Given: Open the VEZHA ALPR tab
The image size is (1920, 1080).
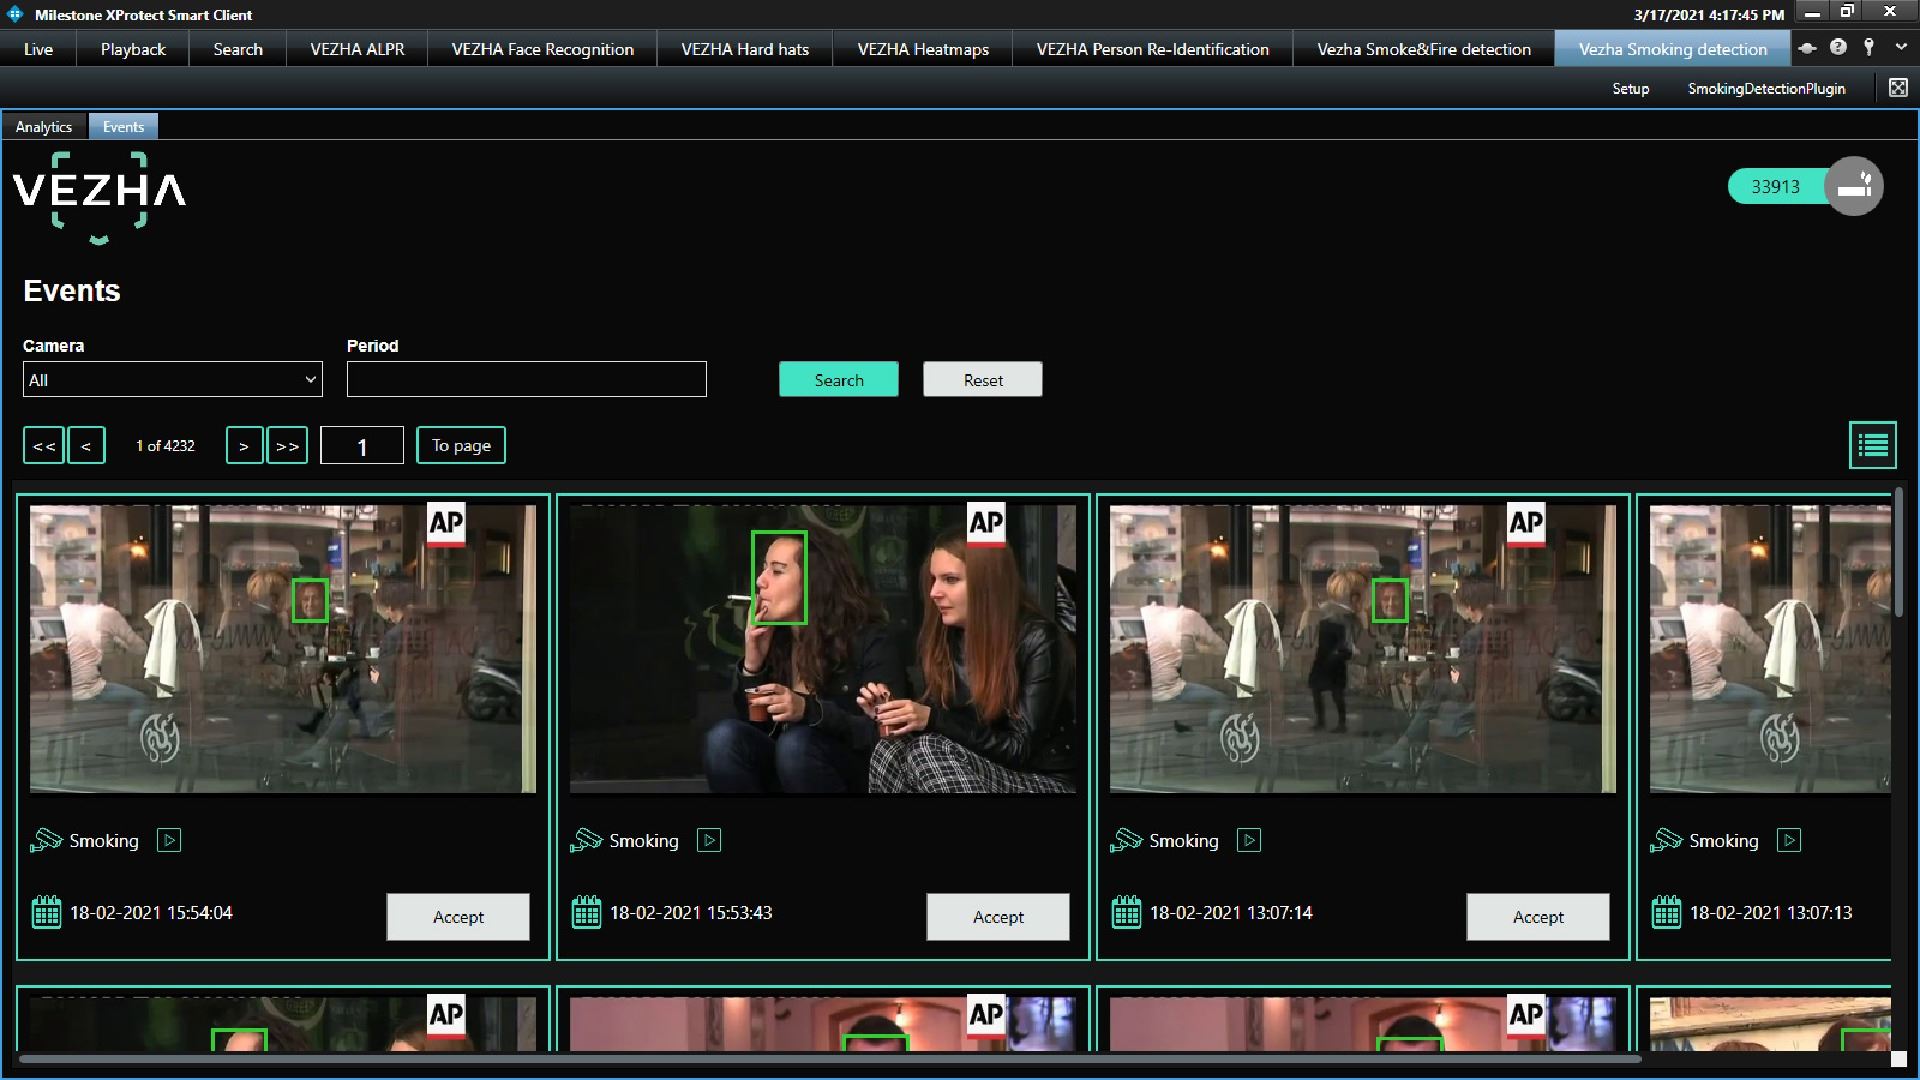Looking at the screenshot, I should [x=357, y=49].
